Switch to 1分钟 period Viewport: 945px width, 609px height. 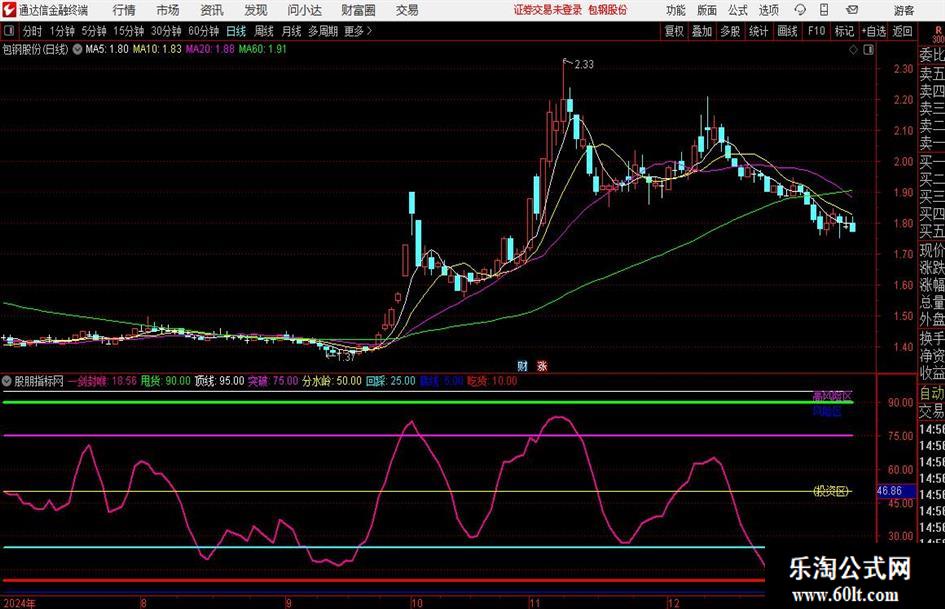point(62,31)
